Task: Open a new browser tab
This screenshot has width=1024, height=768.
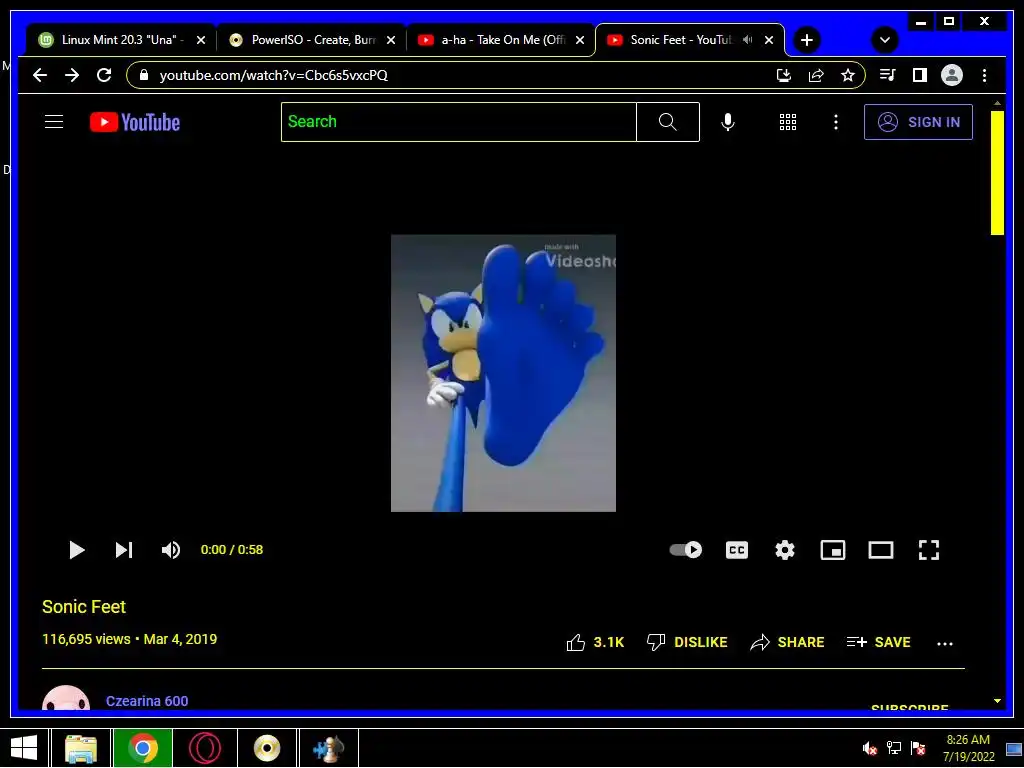Action: coord(807,40)
